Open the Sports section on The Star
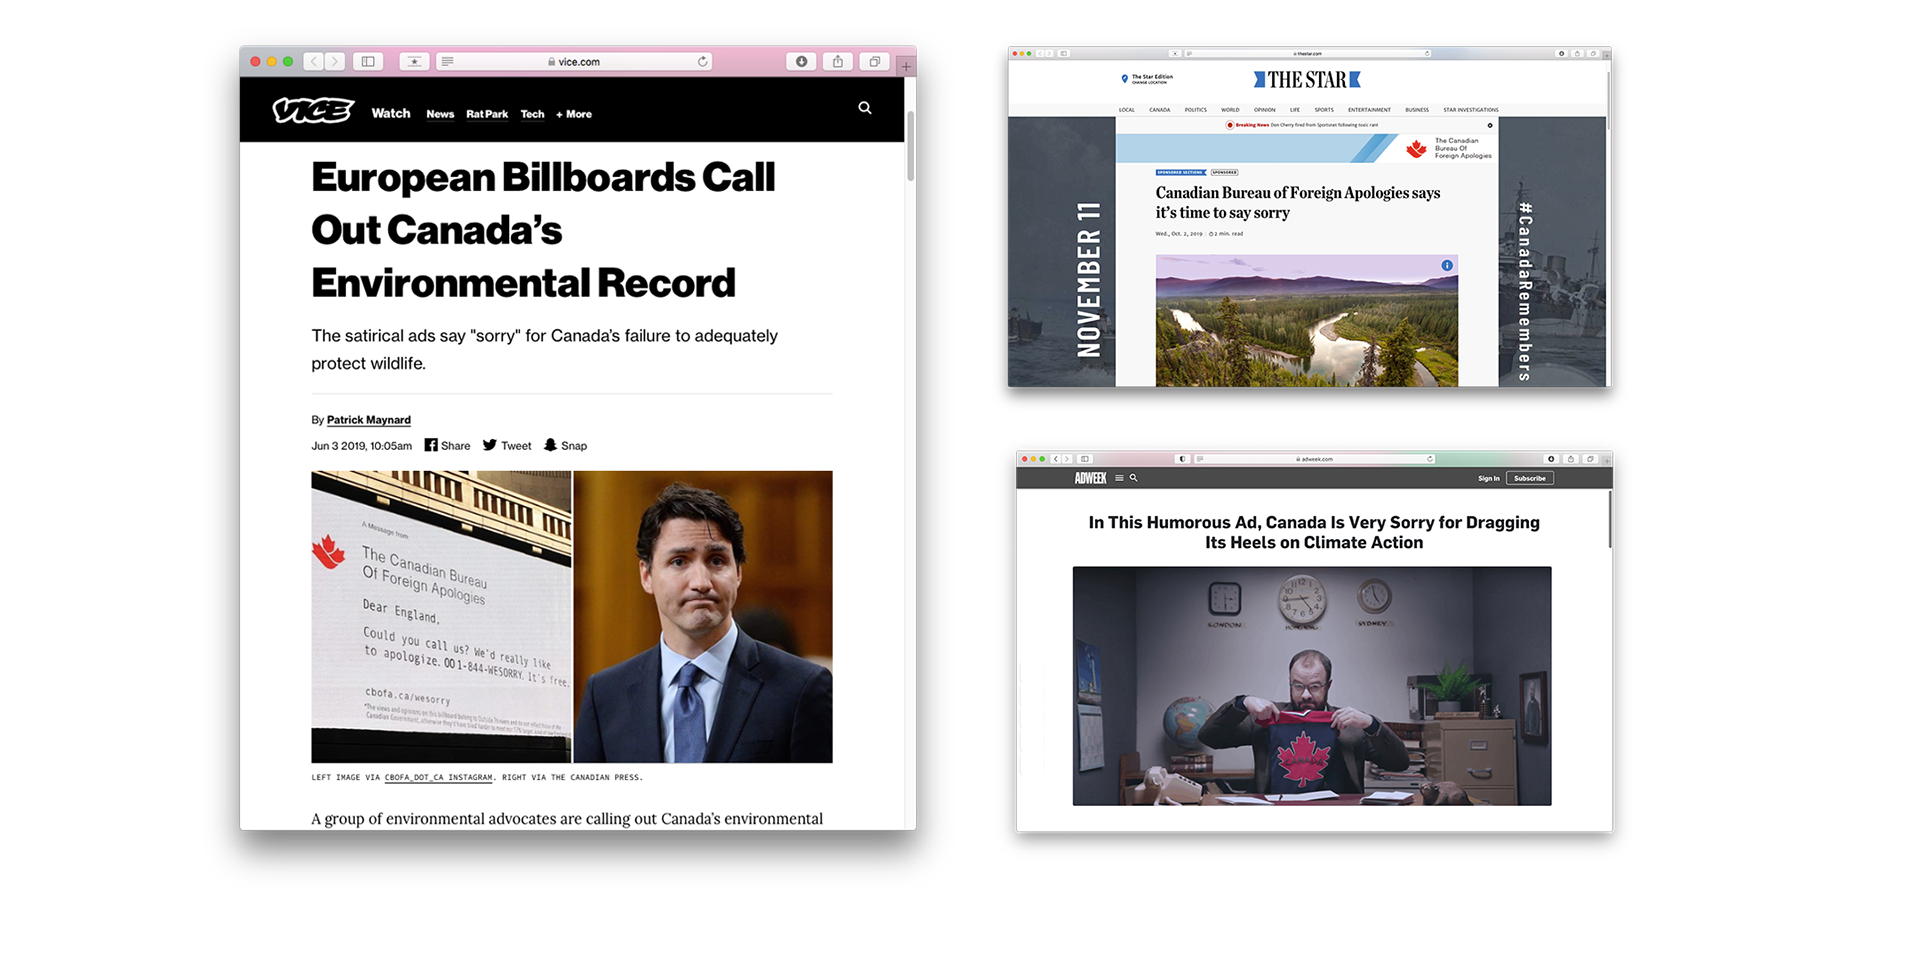The height and width of the screenshot is (956, 1920). click(x=1324, y=110)
